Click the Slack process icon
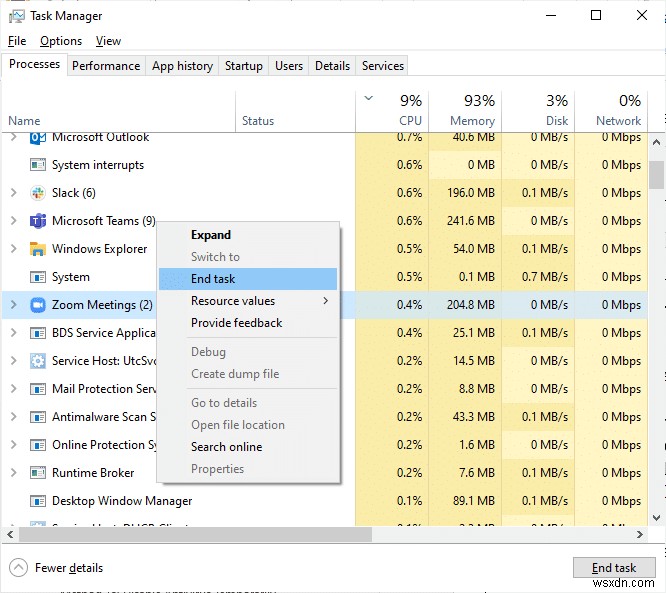This screenshot has width=666, height=593. tap(38, 193)
